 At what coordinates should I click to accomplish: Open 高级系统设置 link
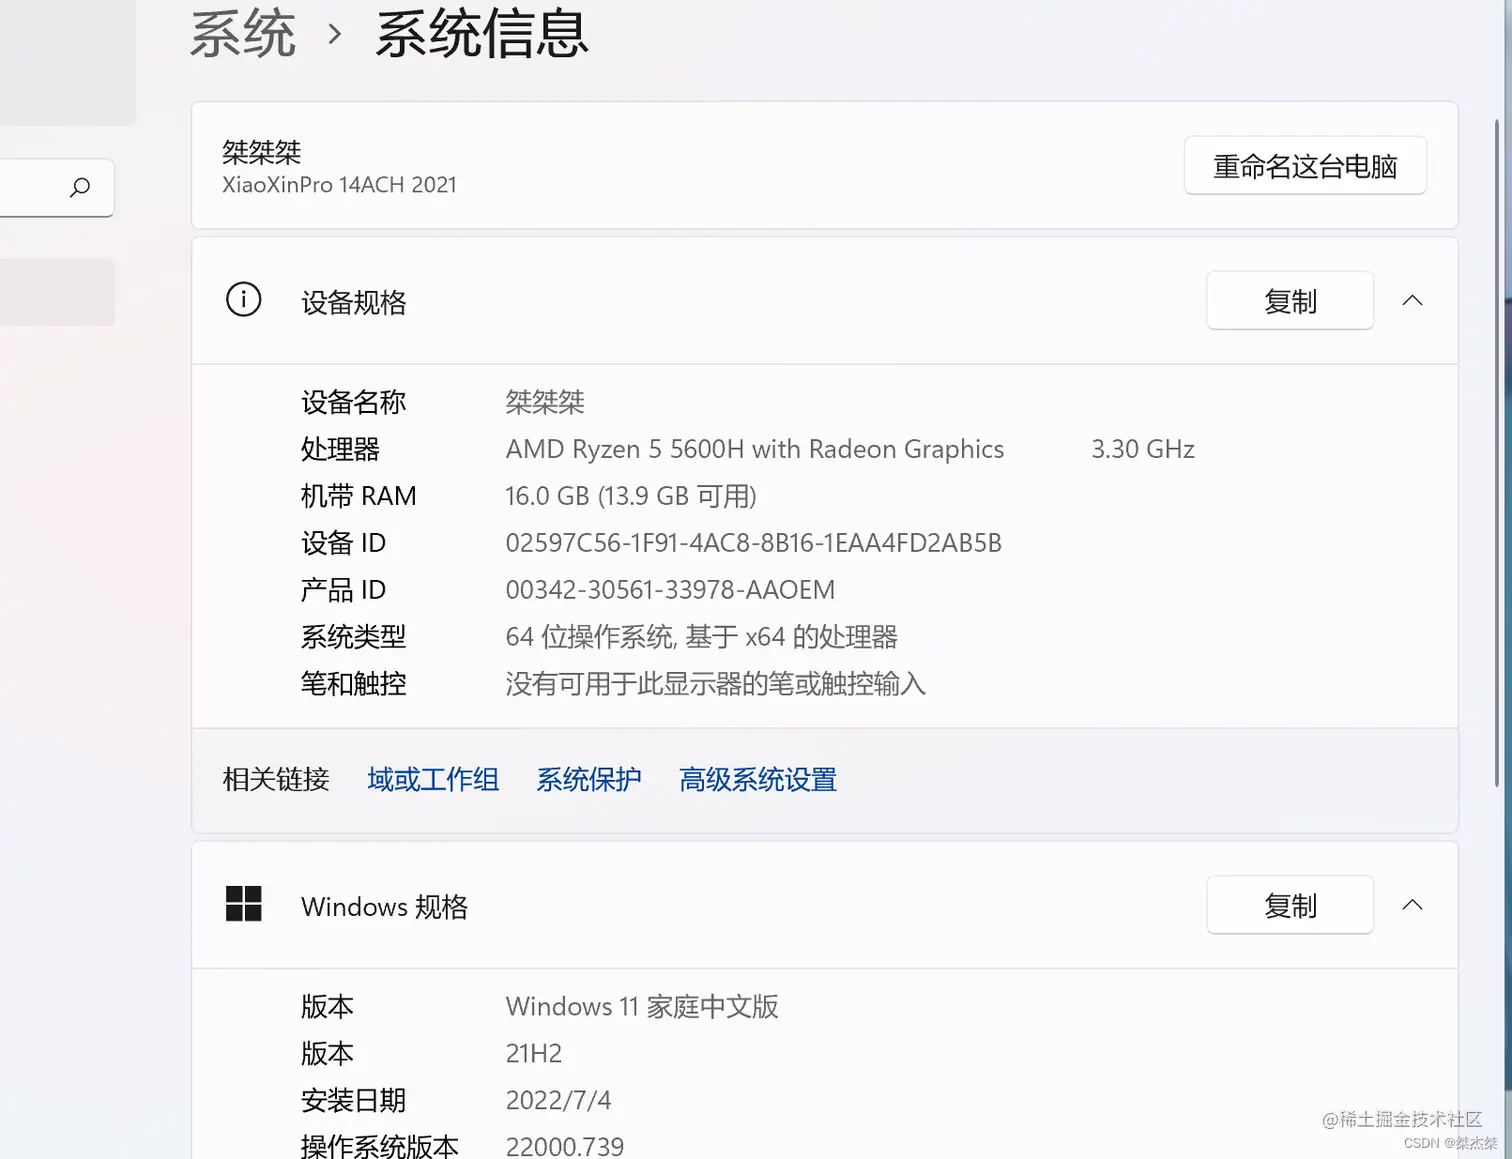(x=758, y=780)
